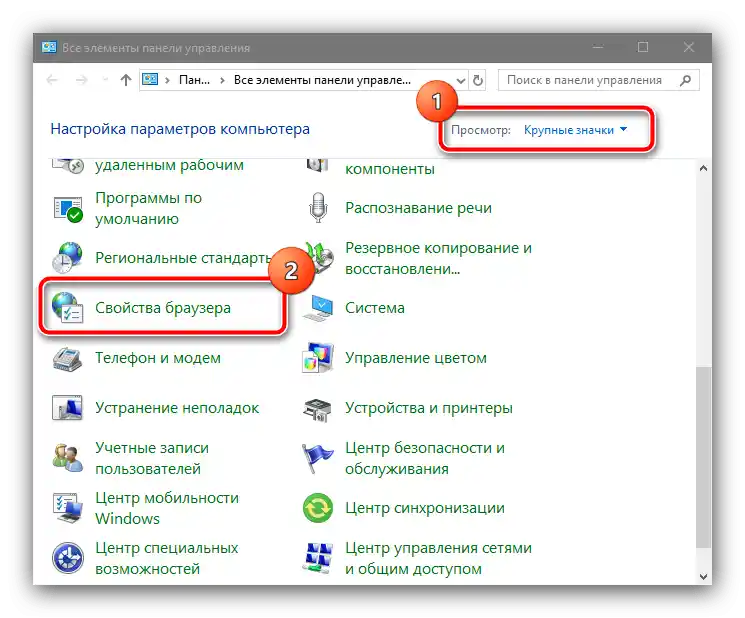745x618 pixels.
Task: Open Устройства и принтеры text link
Action: (429, 408)
